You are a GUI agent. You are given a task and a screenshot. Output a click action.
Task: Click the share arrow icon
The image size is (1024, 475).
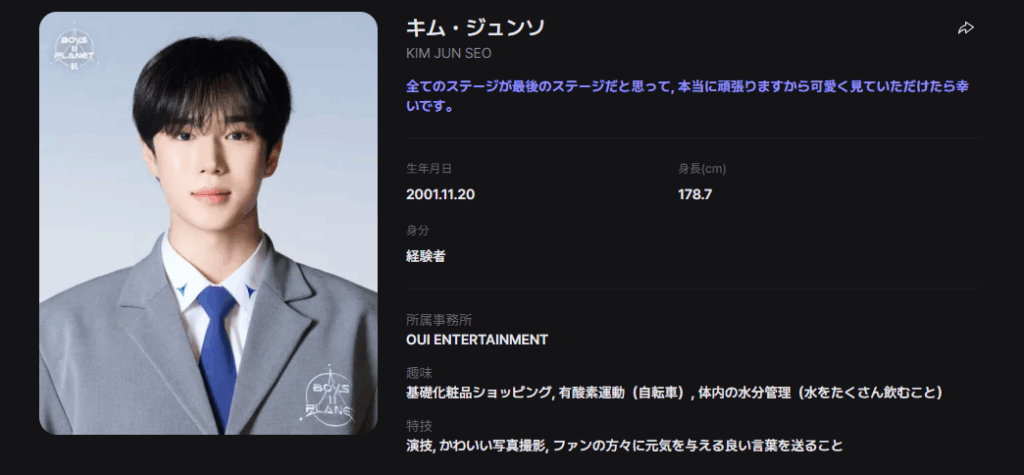(x=965, y=28)
